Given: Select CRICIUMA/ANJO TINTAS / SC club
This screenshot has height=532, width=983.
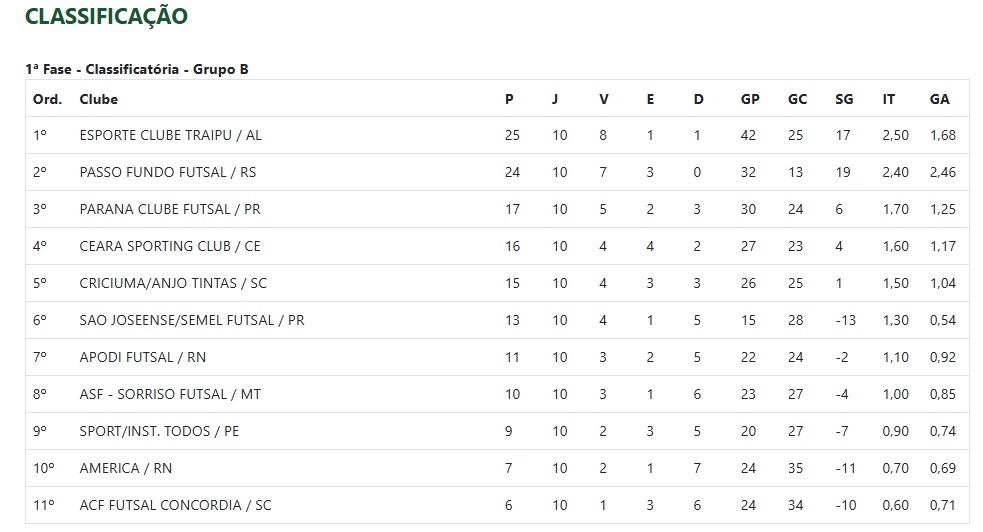Looking at the screenshot, I should point(173,283).
